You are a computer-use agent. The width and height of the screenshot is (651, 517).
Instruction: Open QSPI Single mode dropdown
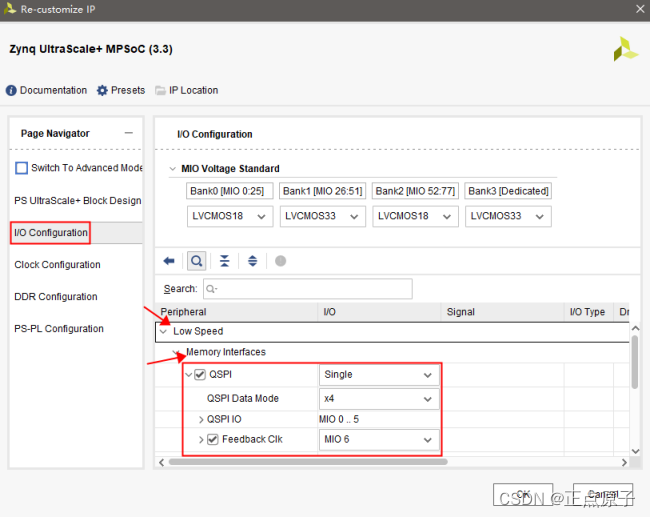click(x=379, y=375)
